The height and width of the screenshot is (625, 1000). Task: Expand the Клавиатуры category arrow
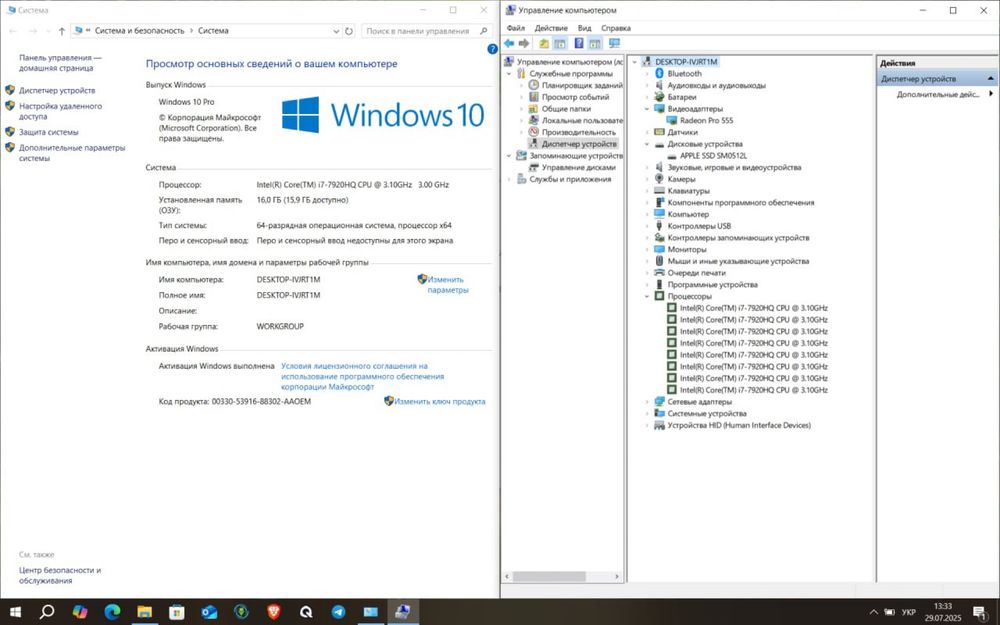pyautogui.click(x=647, y=191)
